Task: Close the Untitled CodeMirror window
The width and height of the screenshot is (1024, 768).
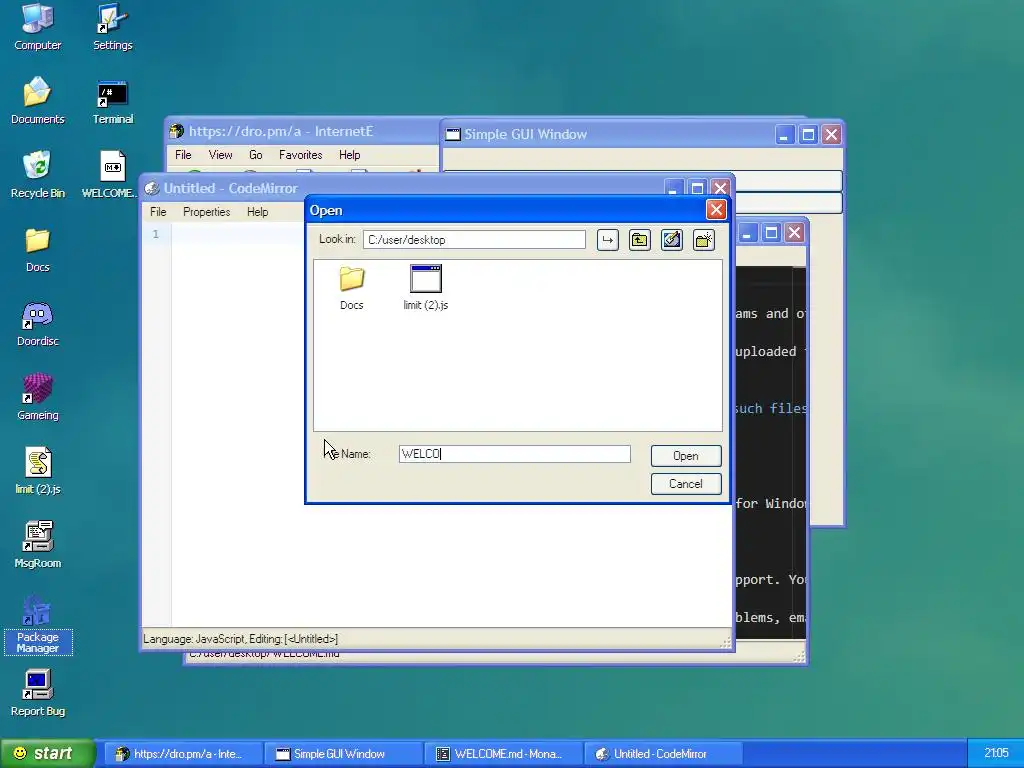Action: [720, 188]
